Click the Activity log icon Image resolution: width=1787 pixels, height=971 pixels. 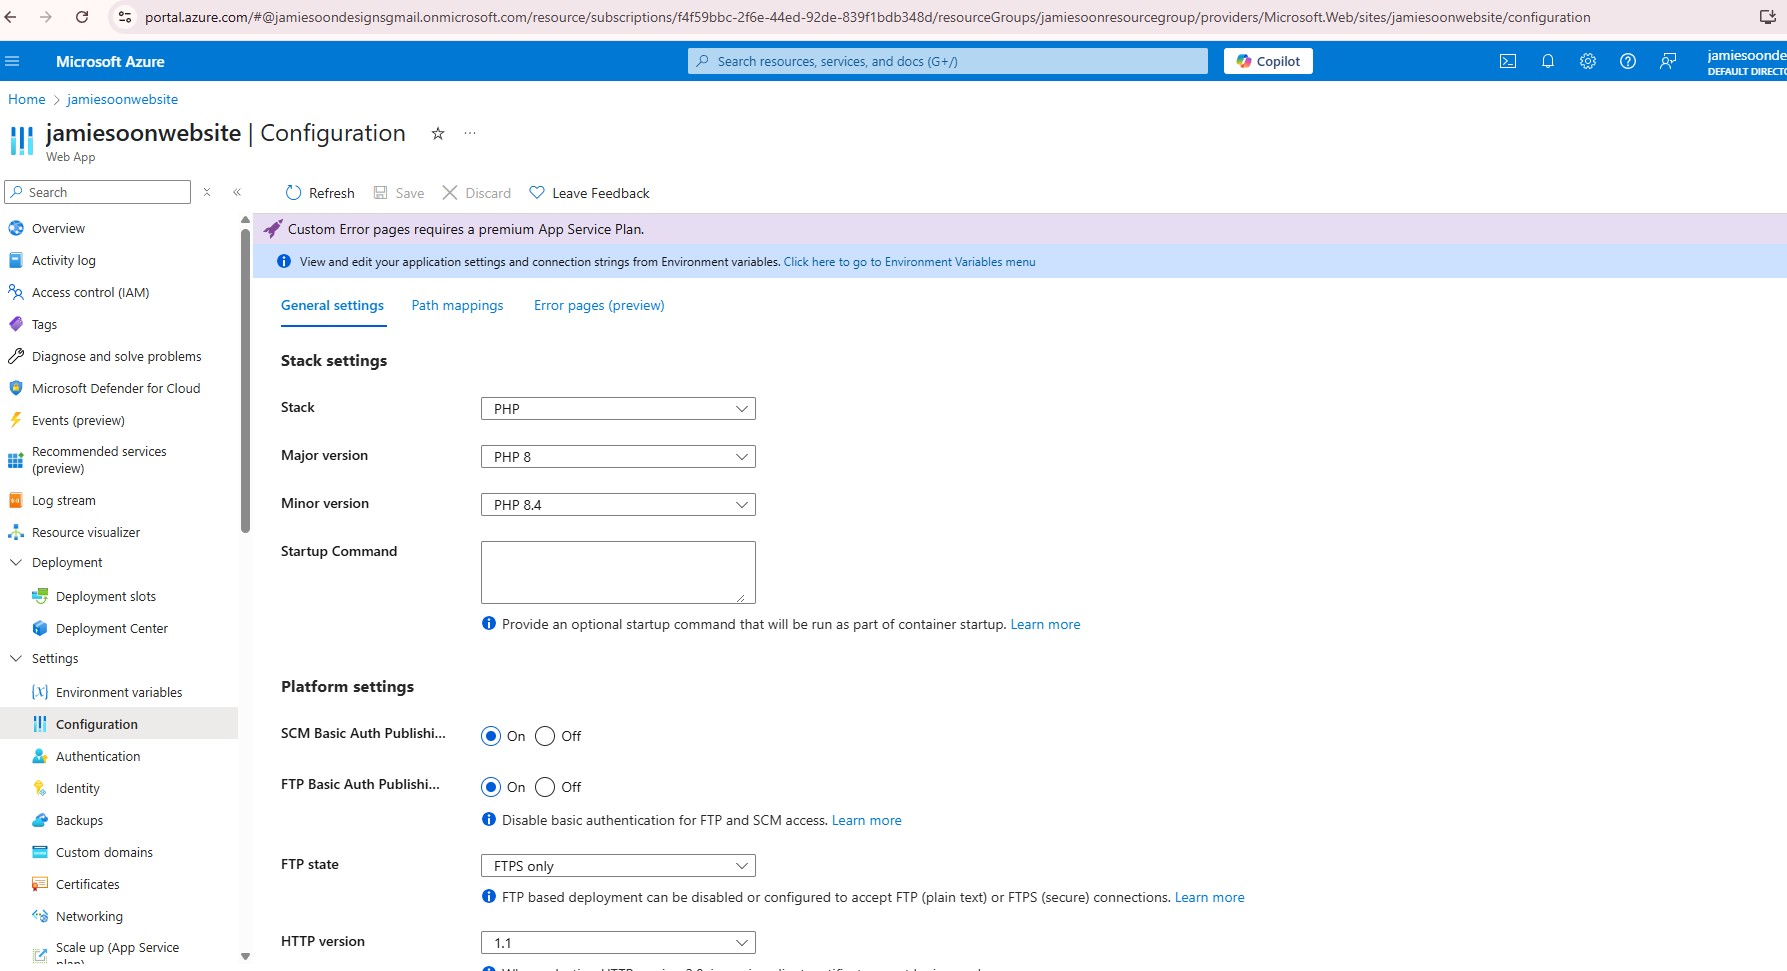16,260
